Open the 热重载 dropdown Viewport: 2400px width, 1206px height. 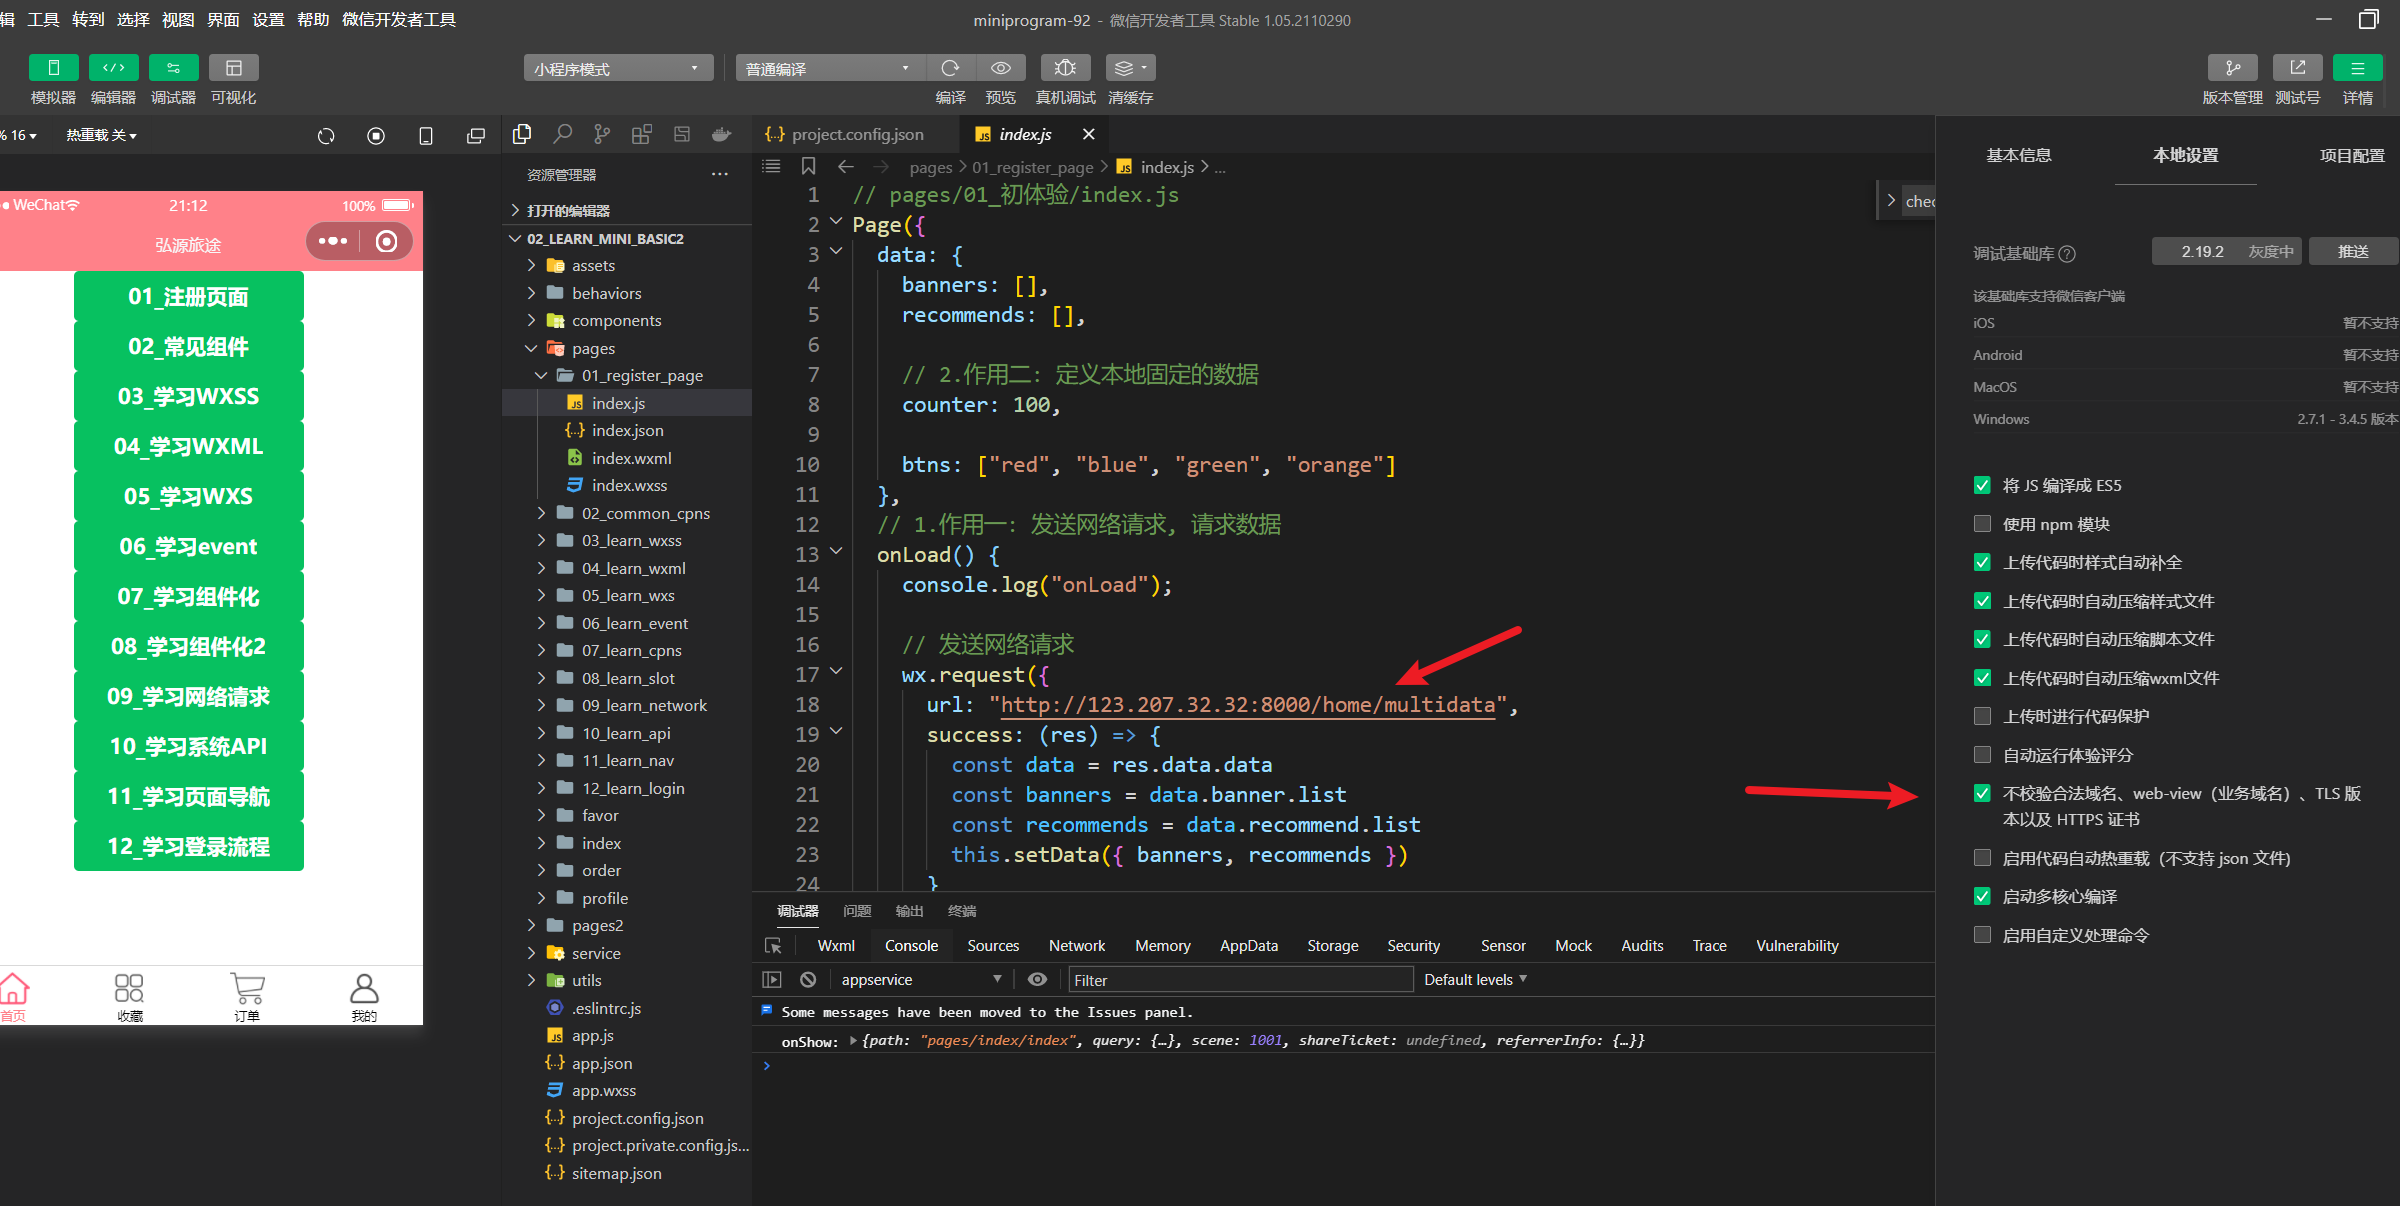point(101,135)
